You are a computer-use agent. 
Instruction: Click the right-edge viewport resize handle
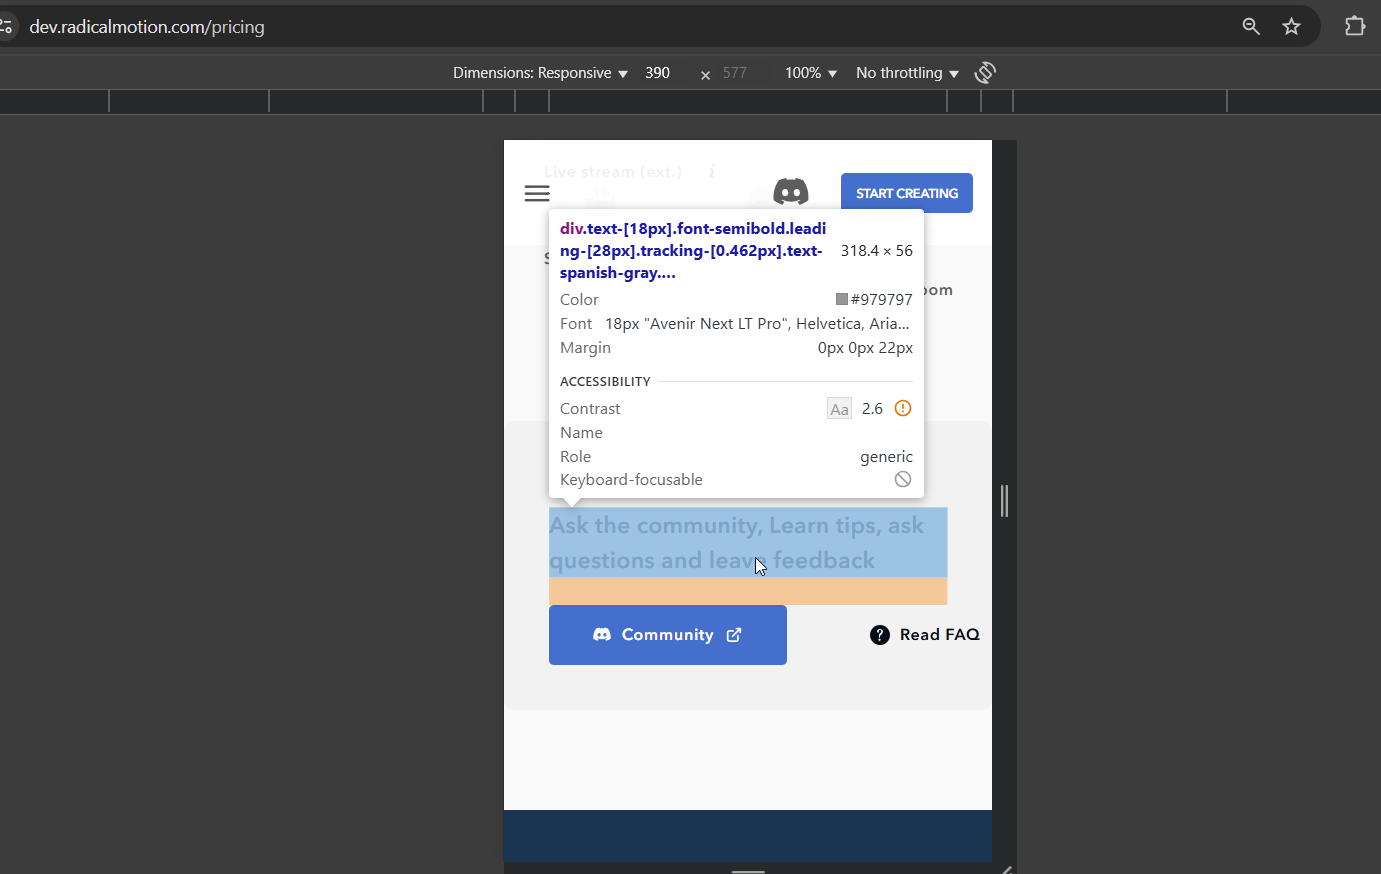pyautogui.click(x=1004, y=500)
